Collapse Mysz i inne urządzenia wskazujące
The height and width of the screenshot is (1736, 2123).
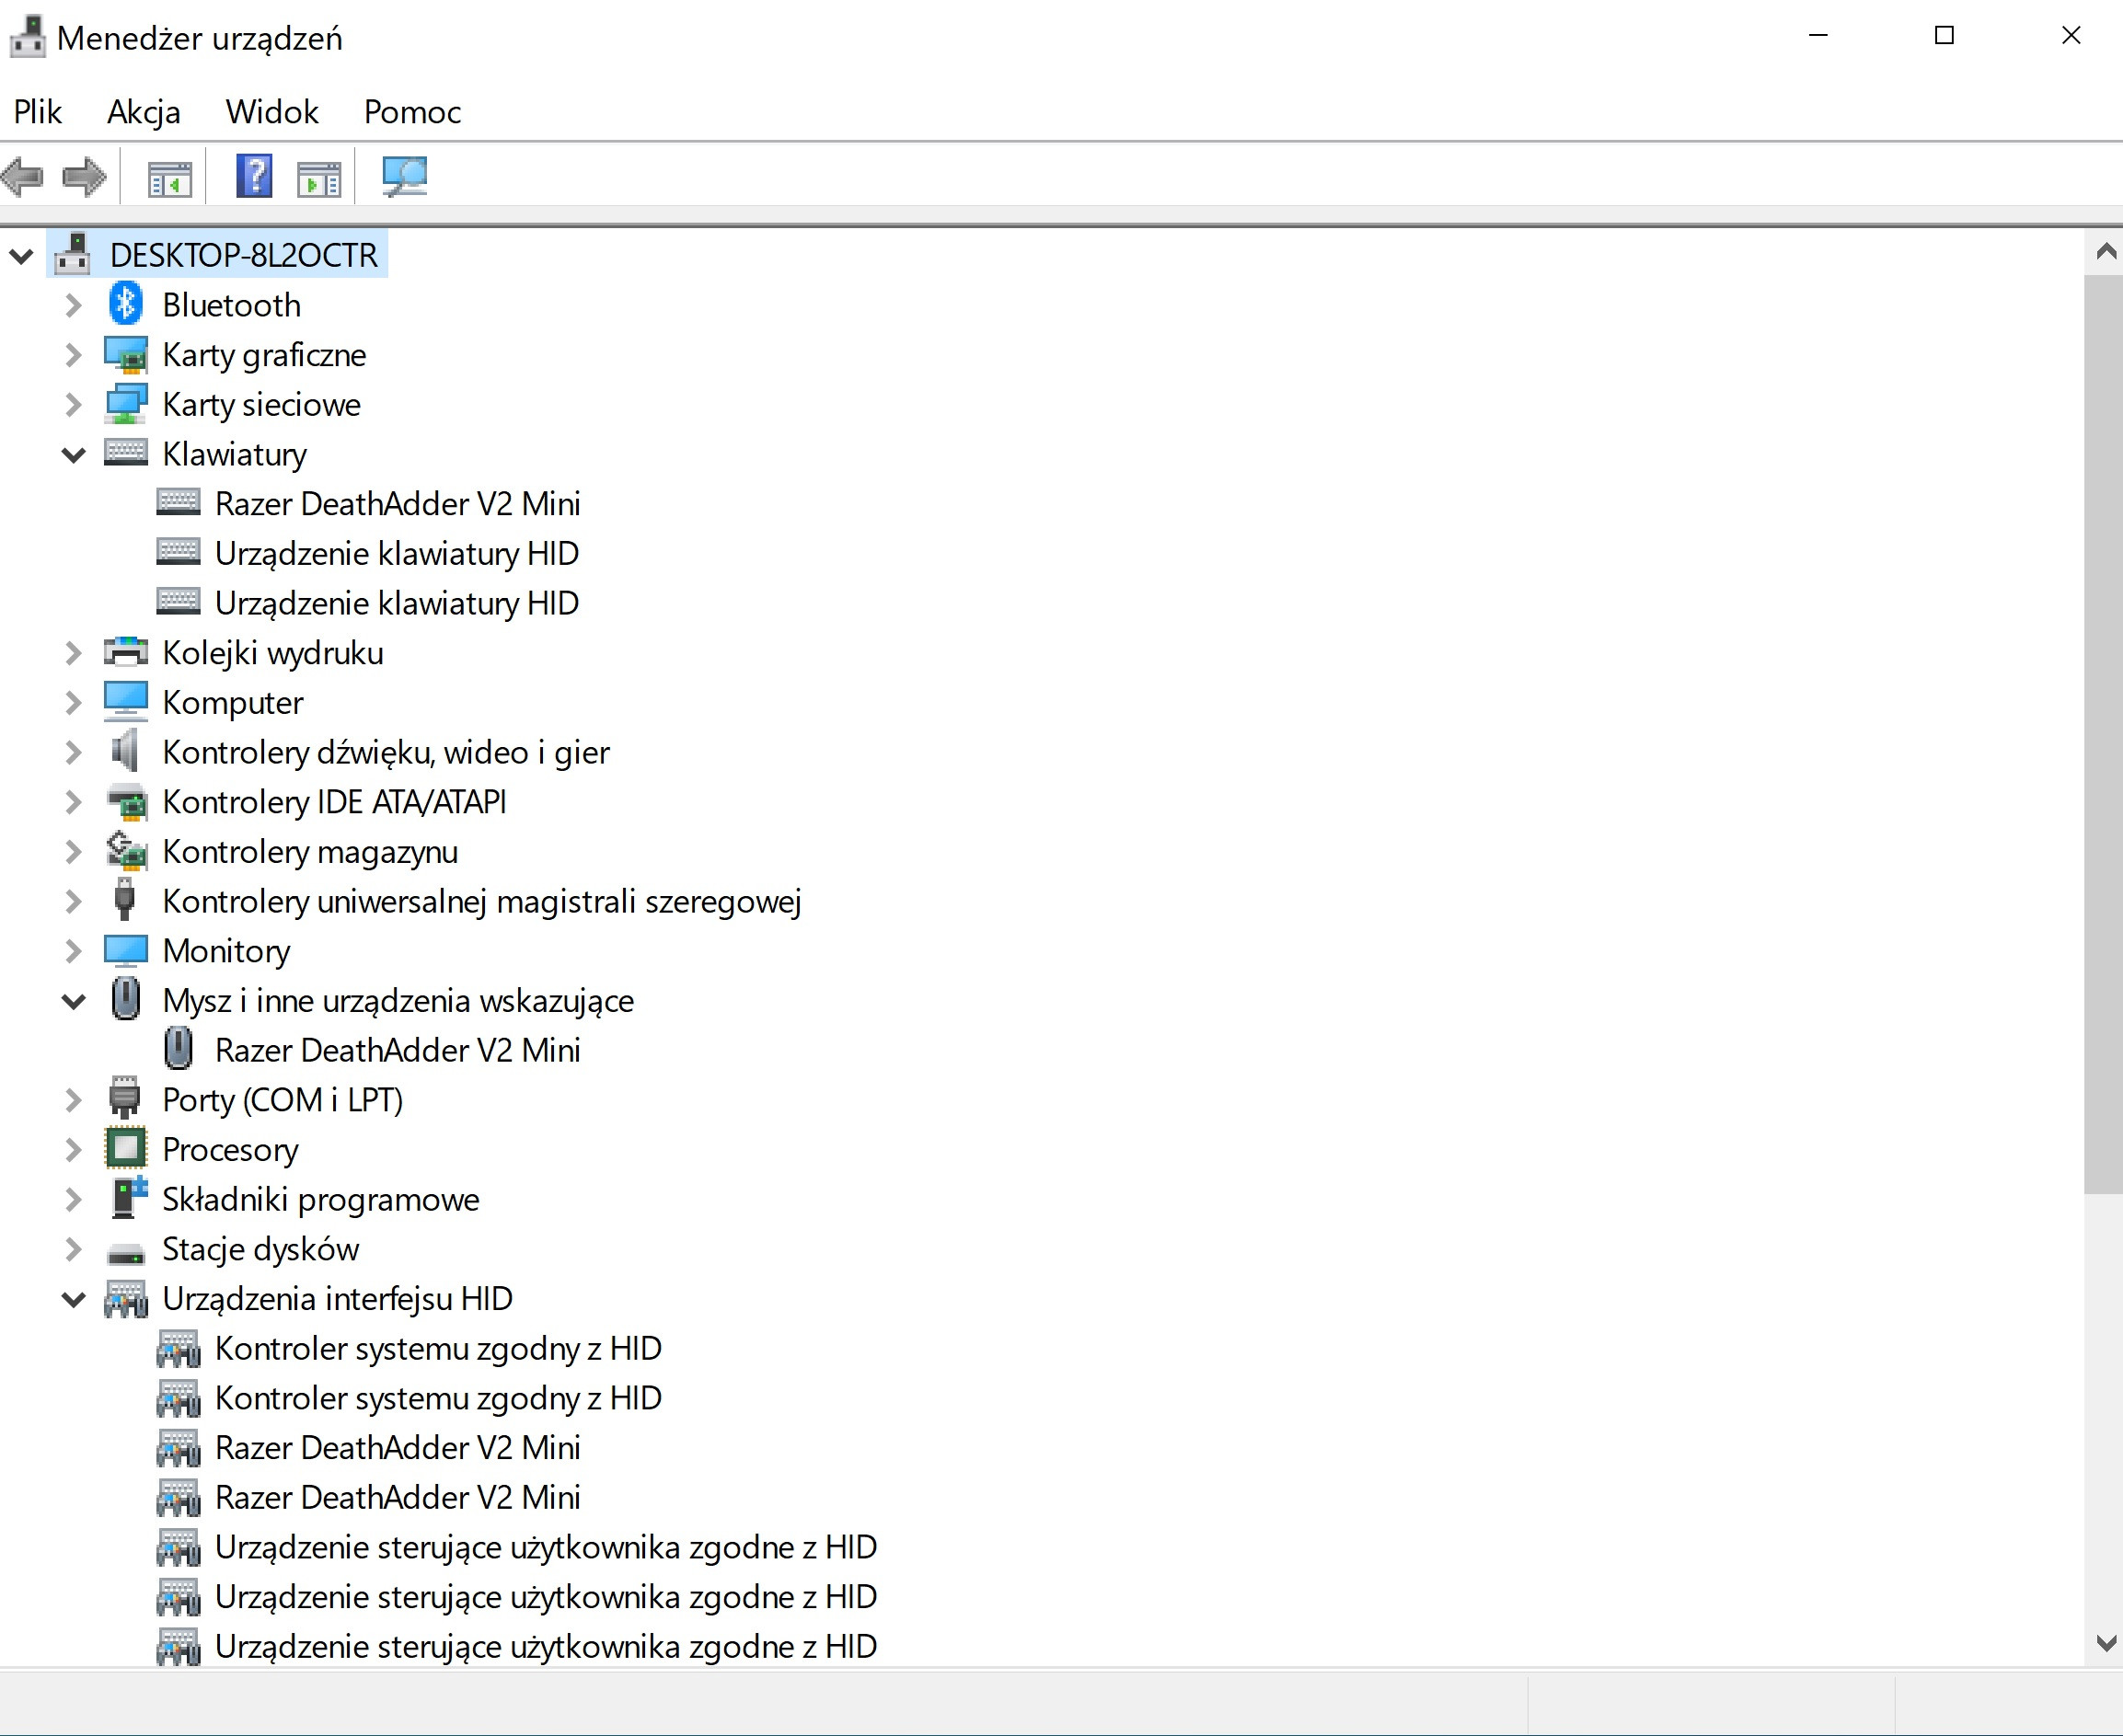click(x=73, y=1000)
